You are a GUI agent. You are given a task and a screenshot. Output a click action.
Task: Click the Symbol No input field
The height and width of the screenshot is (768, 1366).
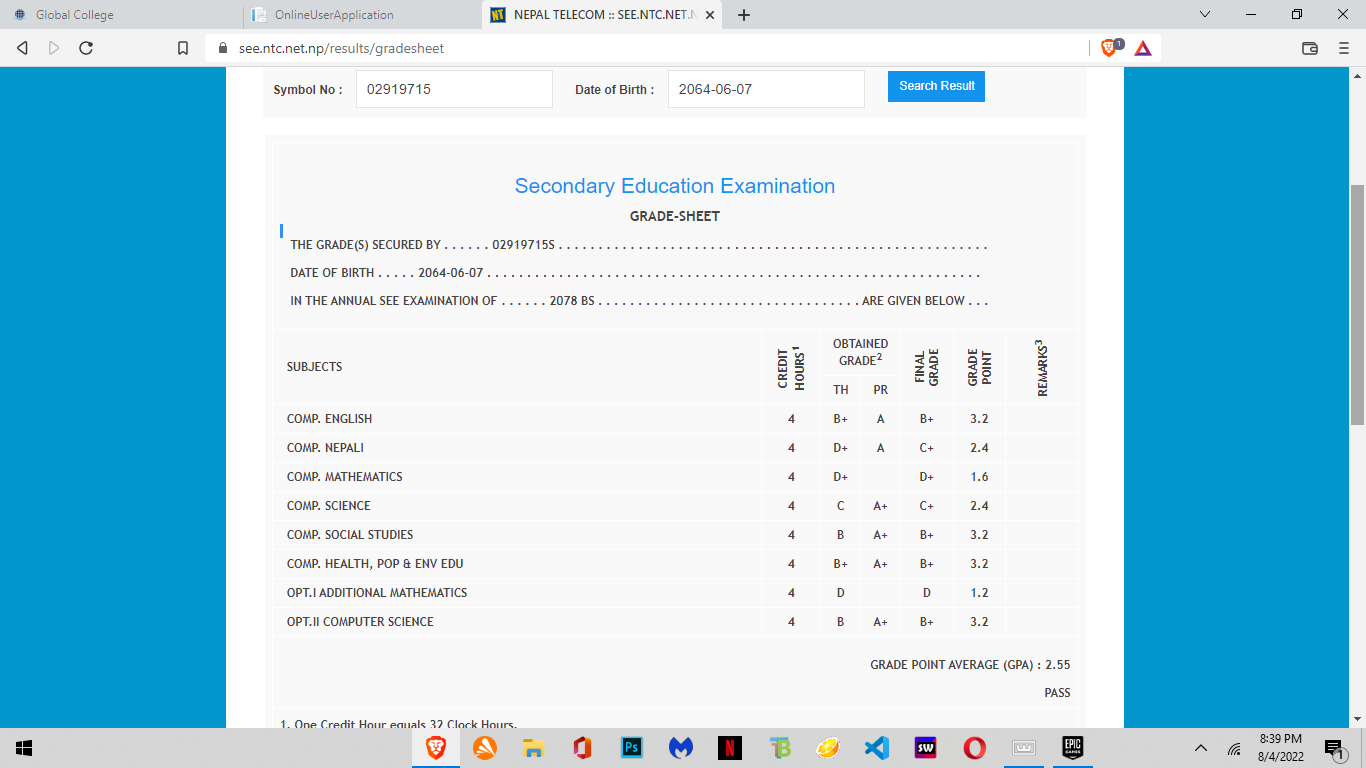pyautogui.click(x=454, y=89)
